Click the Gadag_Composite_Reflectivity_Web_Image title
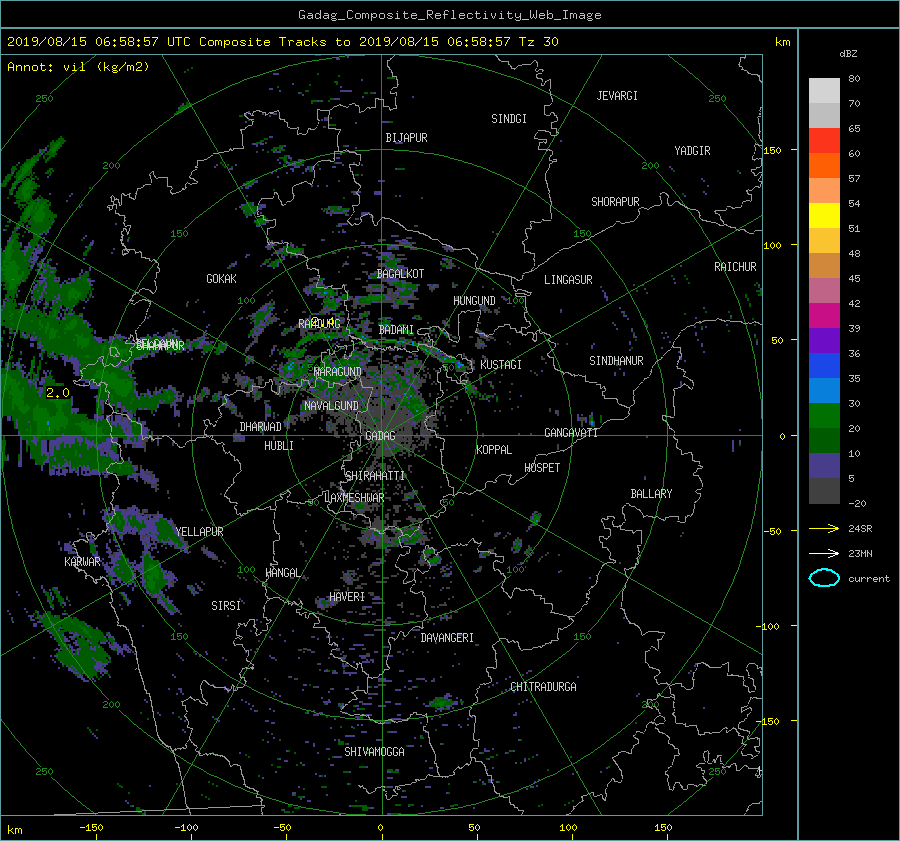Viewport: 900px width, 841px height. [449, 15]
